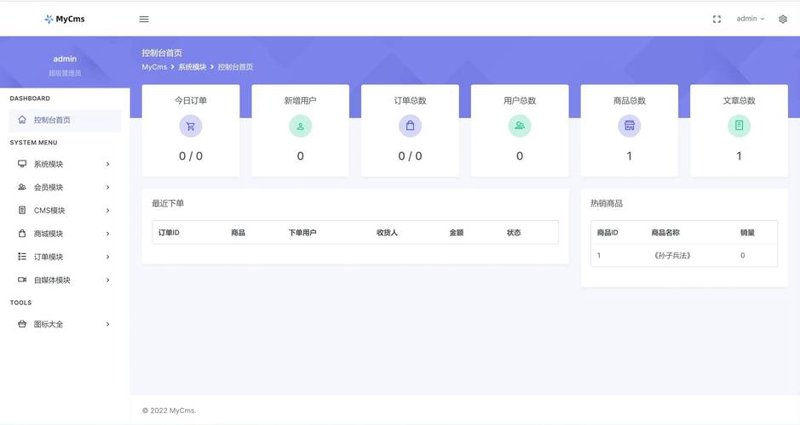Click the home icon beside 控制台首页
This screenshot has width=800, height=425.
[22, 120]
